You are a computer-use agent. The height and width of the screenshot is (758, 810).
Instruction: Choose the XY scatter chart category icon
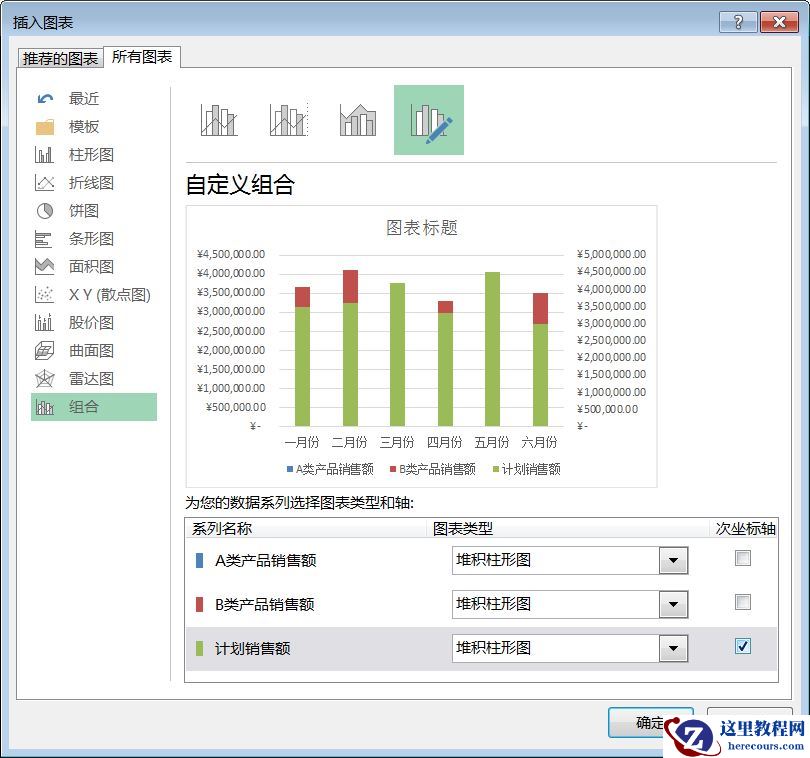(x=45, y=295)
